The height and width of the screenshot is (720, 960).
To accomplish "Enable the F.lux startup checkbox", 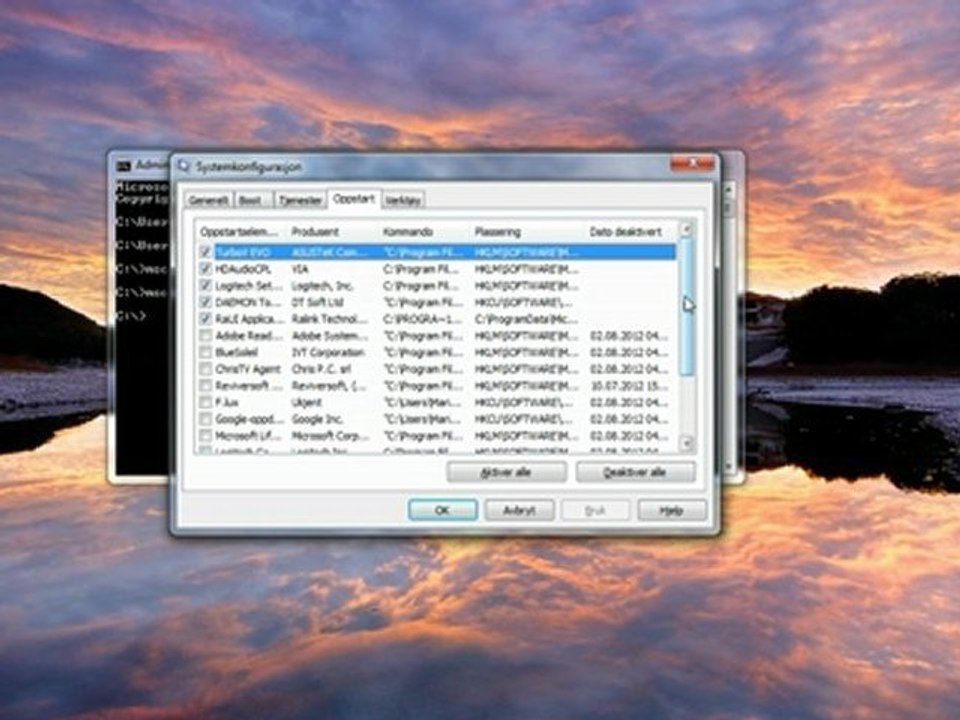I will click(x=206, y=402).
